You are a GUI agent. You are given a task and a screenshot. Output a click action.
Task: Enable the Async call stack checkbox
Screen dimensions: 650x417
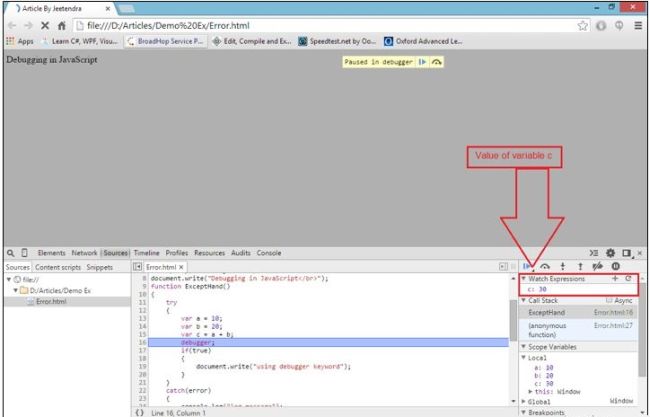pyautogui.click(x=609, y=301)
